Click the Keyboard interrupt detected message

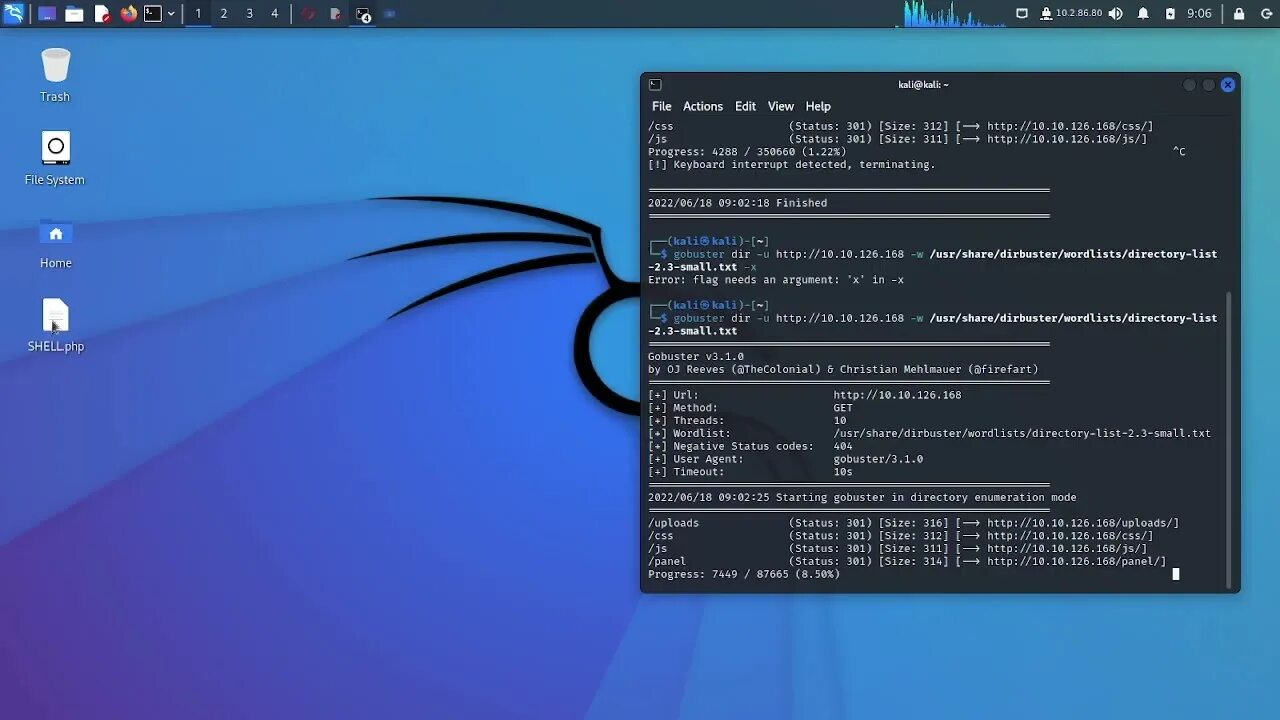[792, 165]
